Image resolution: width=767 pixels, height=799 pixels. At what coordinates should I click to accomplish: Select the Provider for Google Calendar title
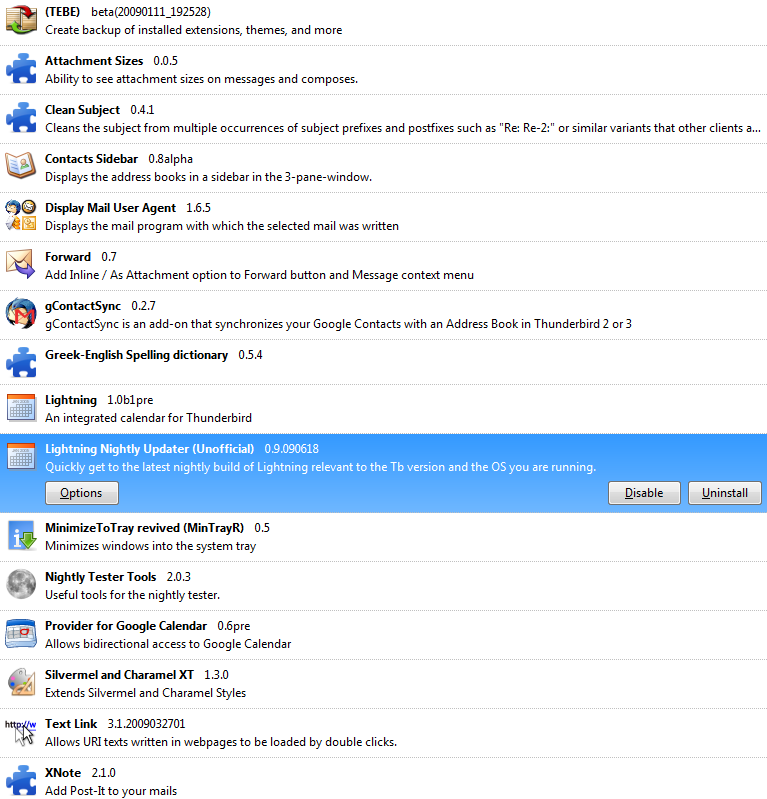click(126, 626)
